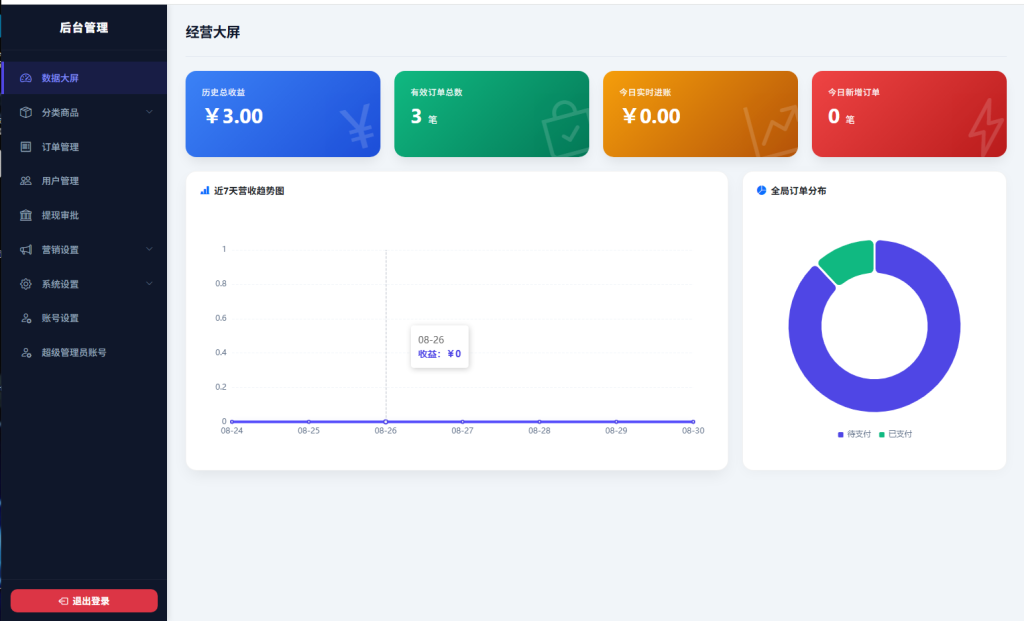Click the 后台管理 sidebar title
Viewport: 1024px width, 621px height.
pos(84,27)
